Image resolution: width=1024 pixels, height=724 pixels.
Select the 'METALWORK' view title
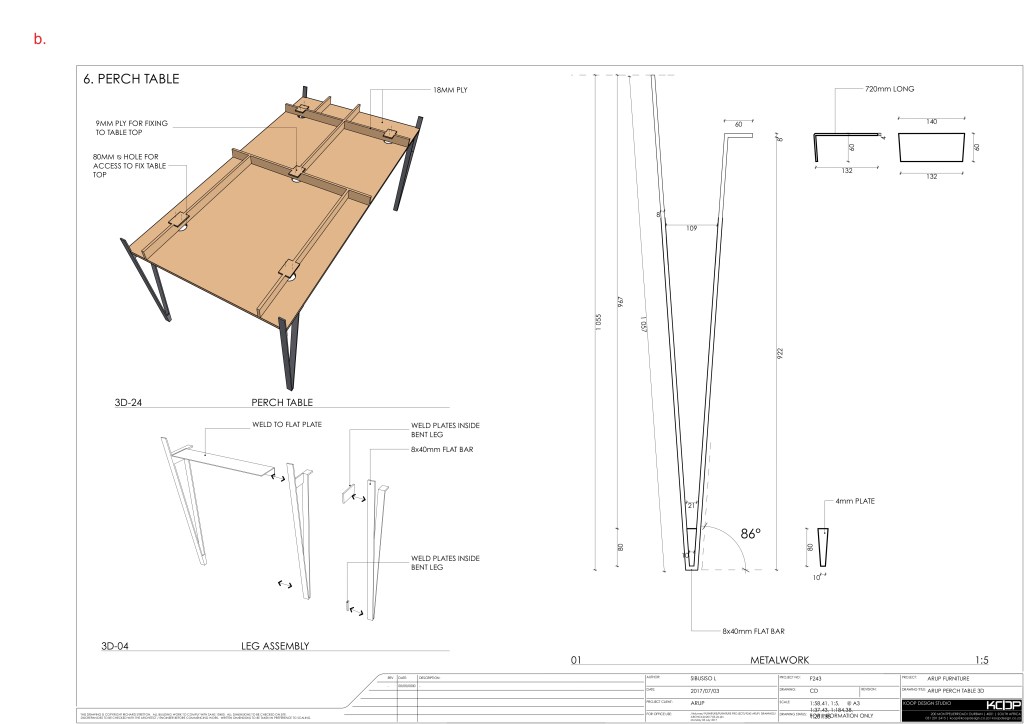(x=780, y=661)
